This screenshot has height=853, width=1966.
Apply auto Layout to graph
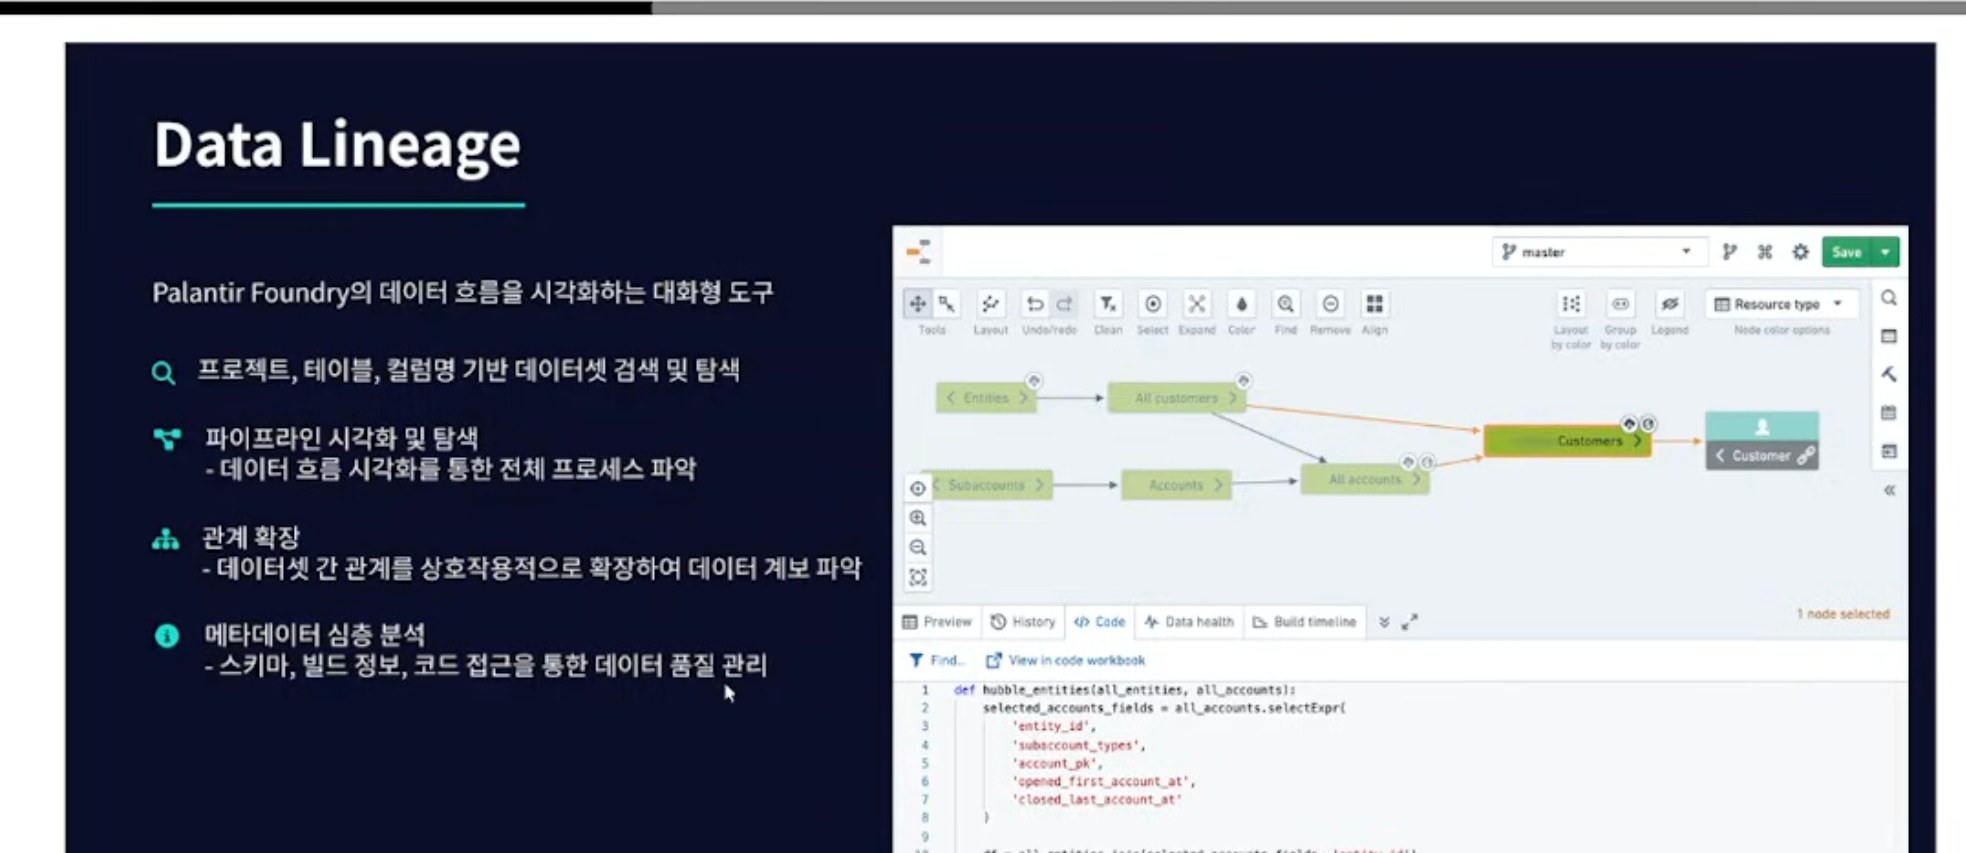(x=990, y=304)
